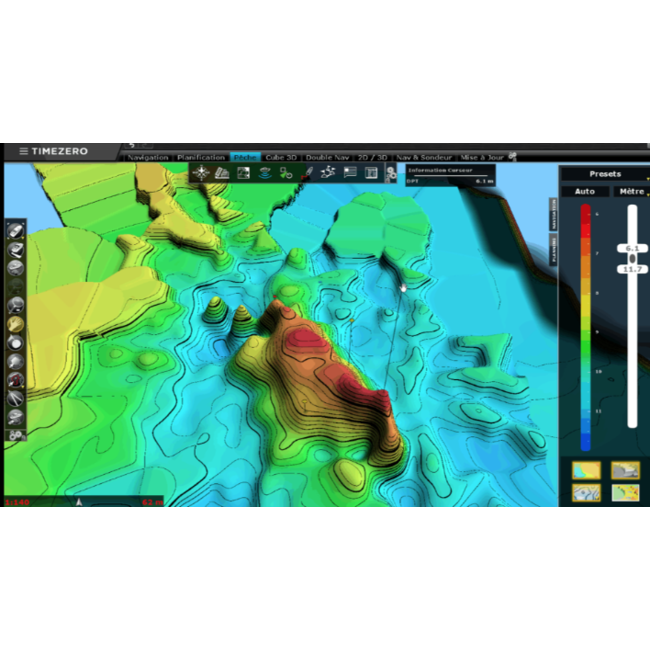
Task: Click the 1:140 chart scale readout
Action: (17, 502)
